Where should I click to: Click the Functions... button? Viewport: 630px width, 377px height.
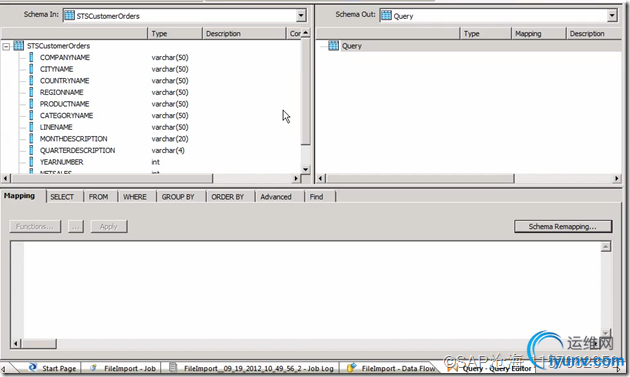35,226
